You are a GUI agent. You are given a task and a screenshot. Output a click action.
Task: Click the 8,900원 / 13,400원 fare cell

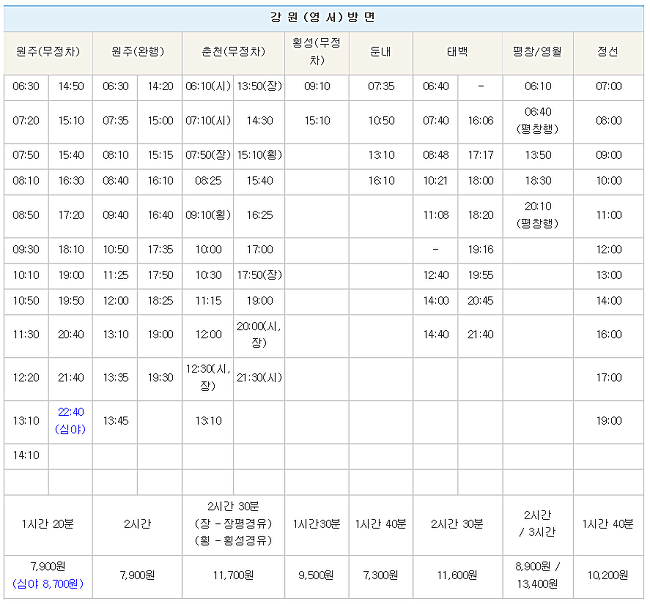point(538,575)
